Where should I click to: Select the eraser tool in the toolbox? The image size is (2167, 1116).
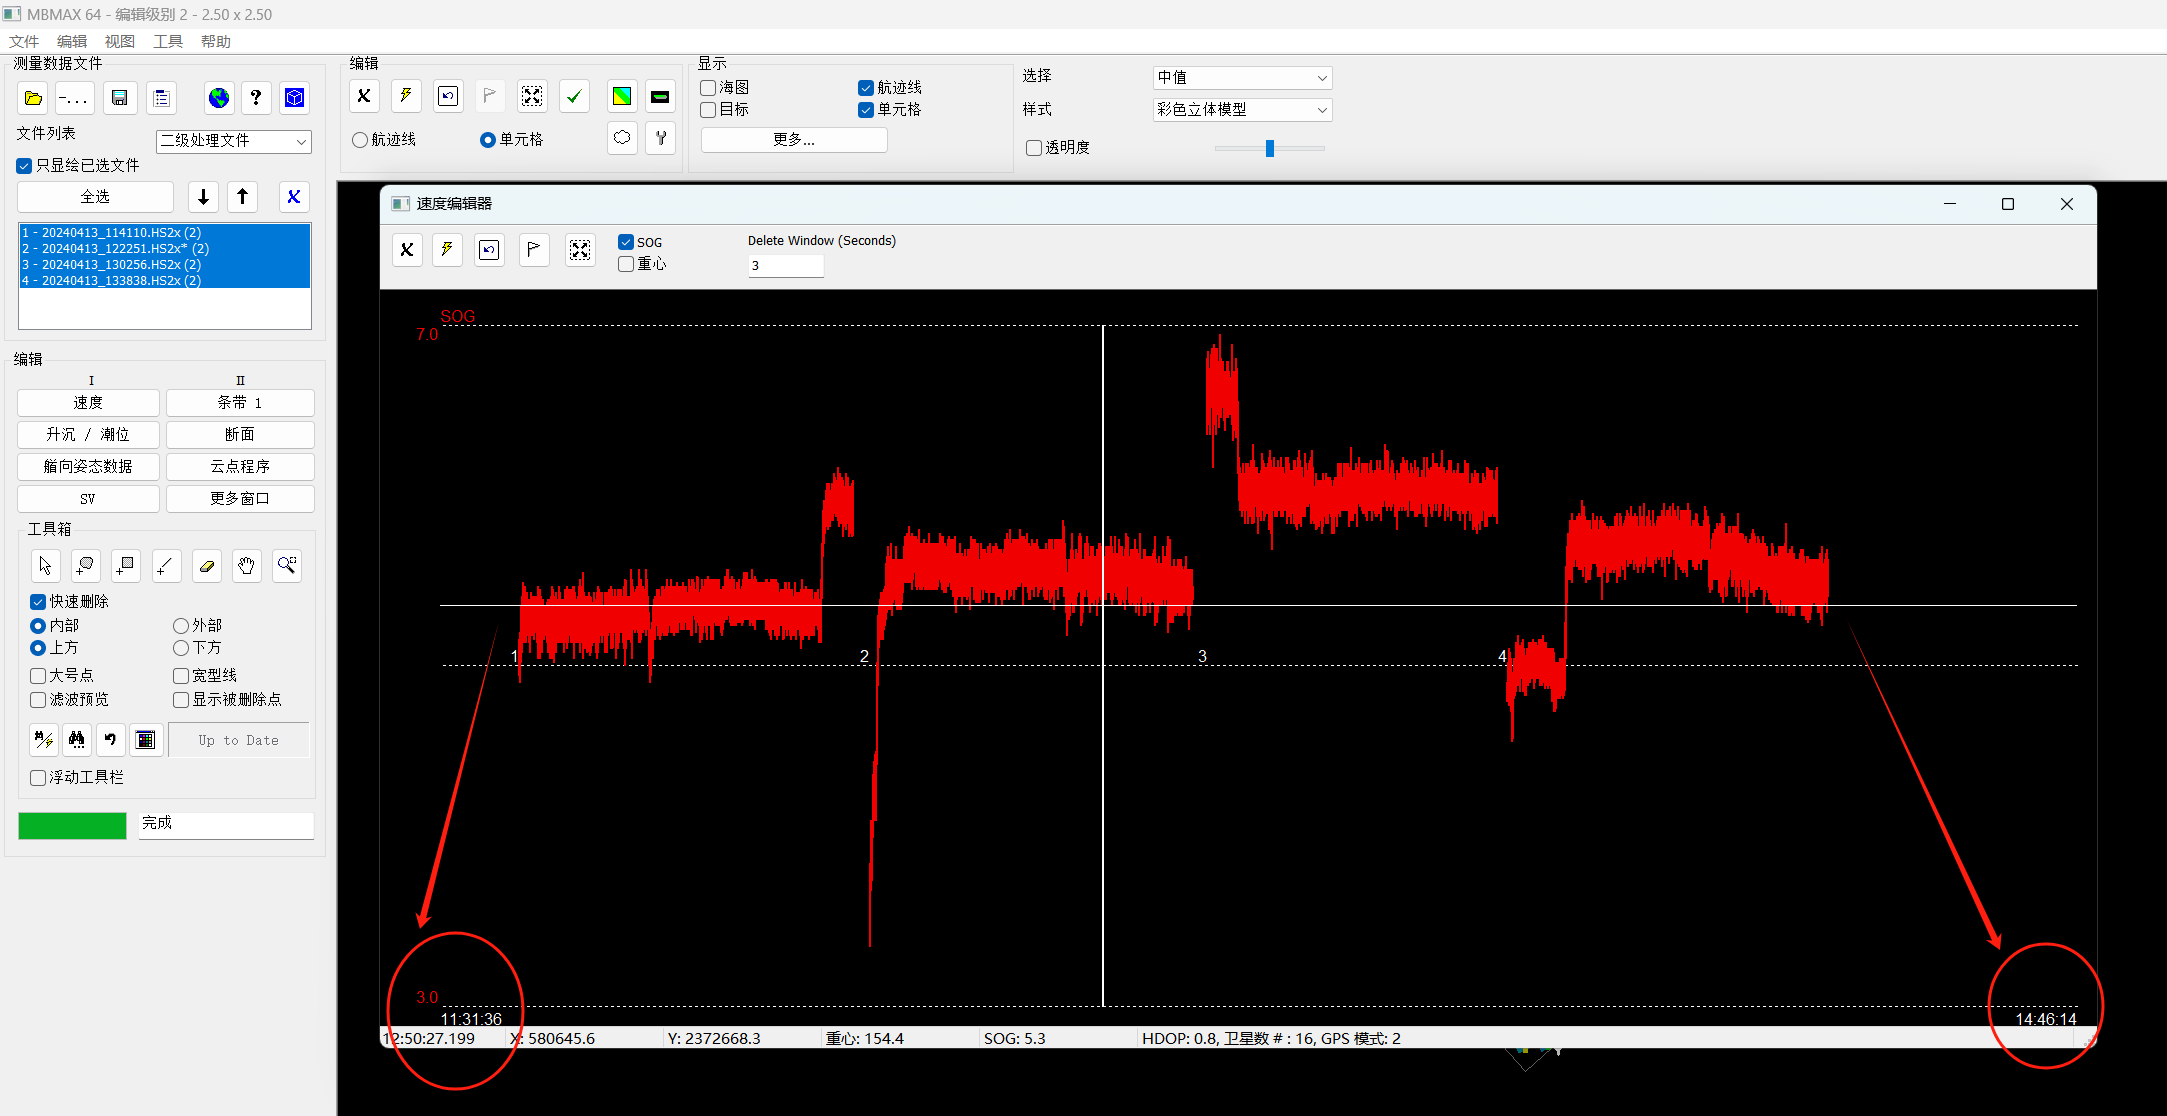point(206,565)
